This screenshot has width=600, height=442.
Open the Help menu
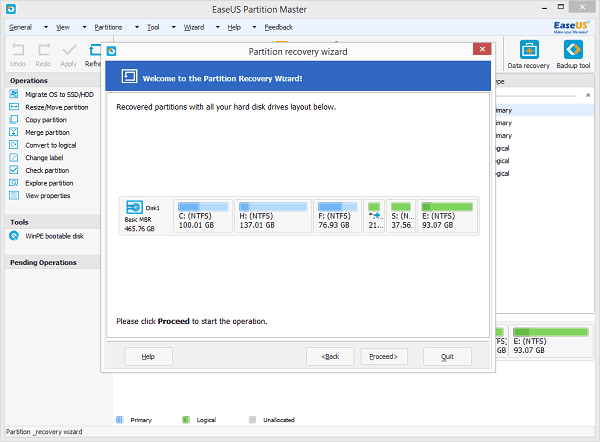[x=234, y=27]
